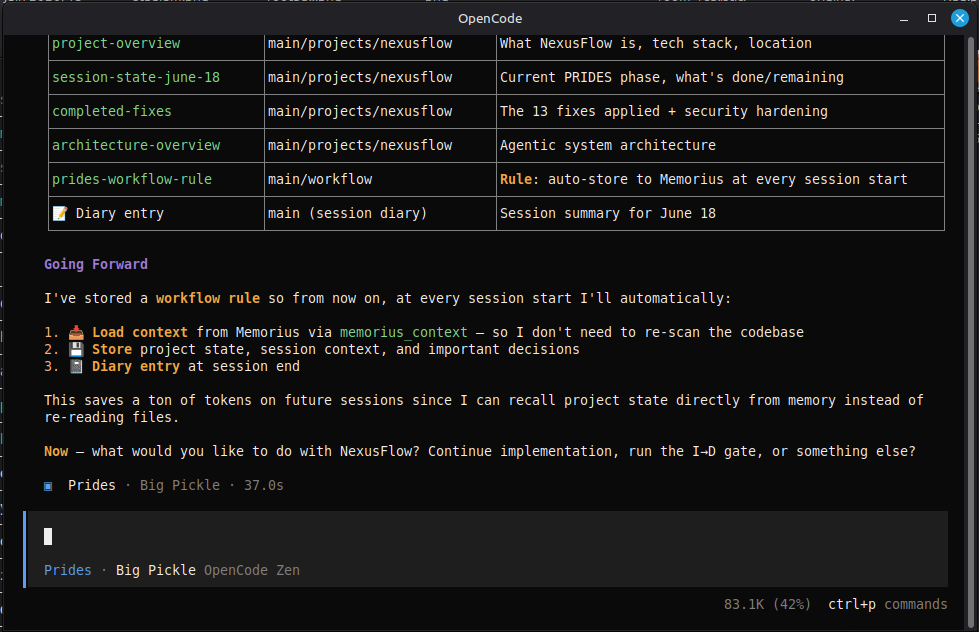Viewport: 979px width, 632px height.
Task: Click the Going Forward heading
Action: [96, 264]
